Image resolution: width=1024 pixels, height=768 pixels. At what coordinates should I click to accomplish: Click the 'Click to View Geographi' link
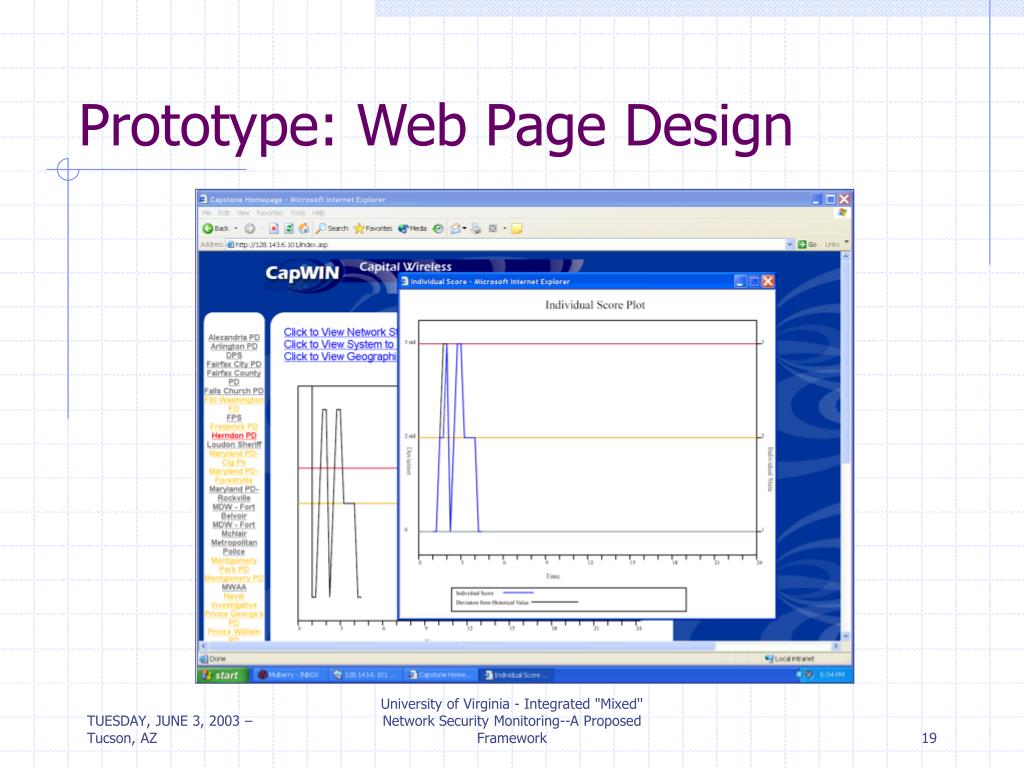(340, 357)
